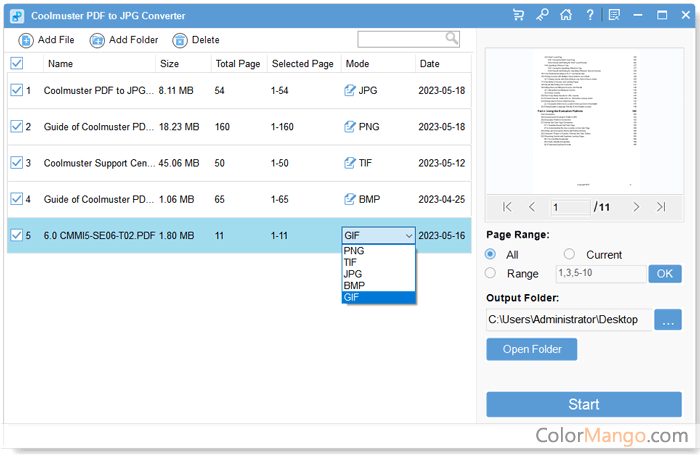The height and width of the screenshot is (457, 700).
Task: Click the key register icon
Action: coord(542,16)
